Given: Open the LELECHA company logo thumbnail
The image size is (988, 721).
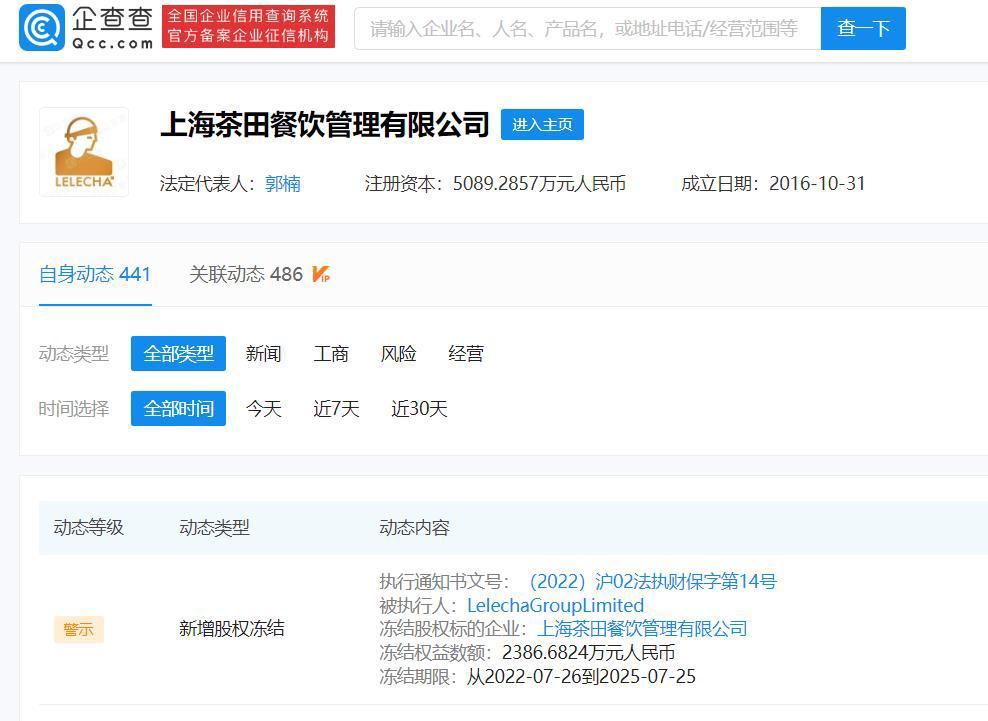Looking at the screenshot, I should [84, 152].
